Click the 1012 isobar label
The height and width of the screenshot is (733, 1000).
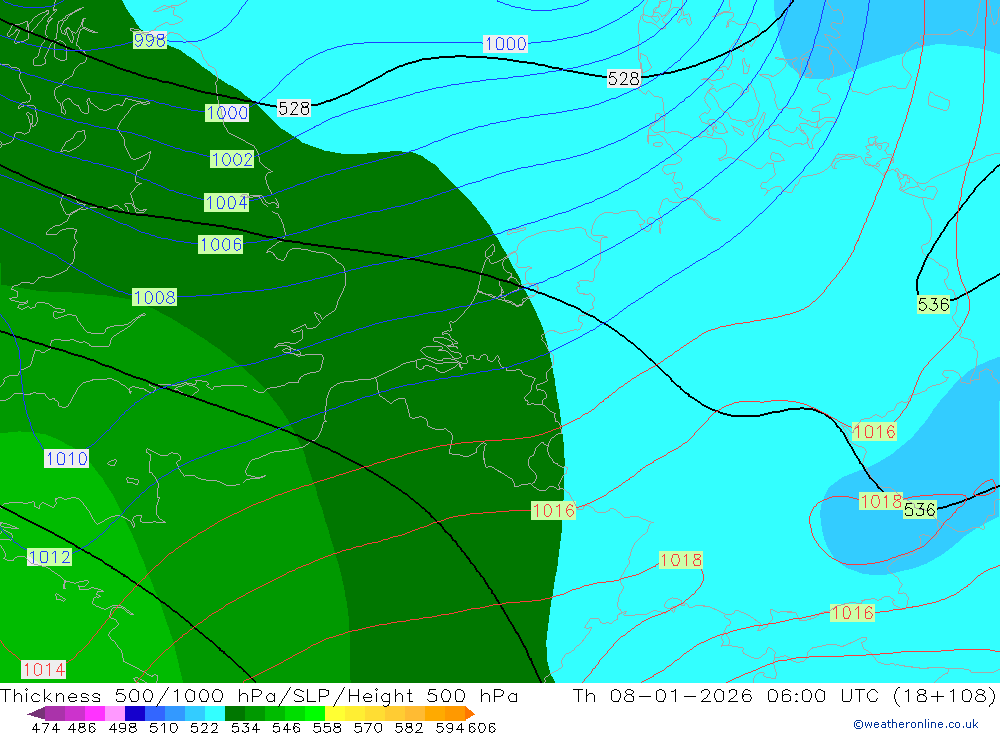point(49,557)
